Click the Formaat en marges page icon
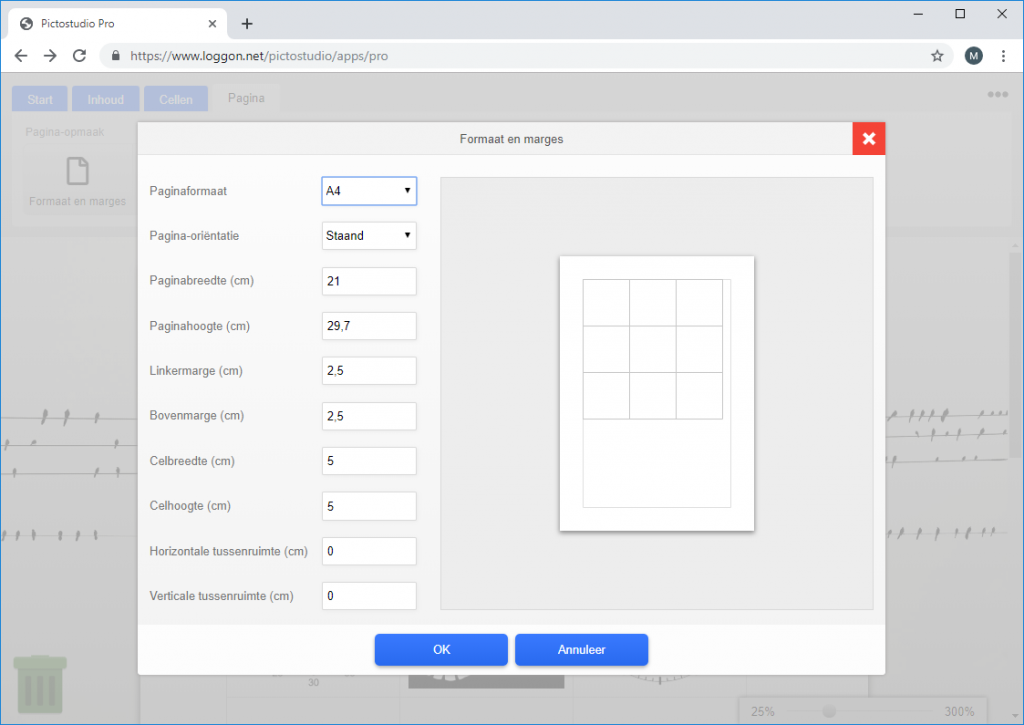This screenshot has height=725, width=1024. coord(78,172)
